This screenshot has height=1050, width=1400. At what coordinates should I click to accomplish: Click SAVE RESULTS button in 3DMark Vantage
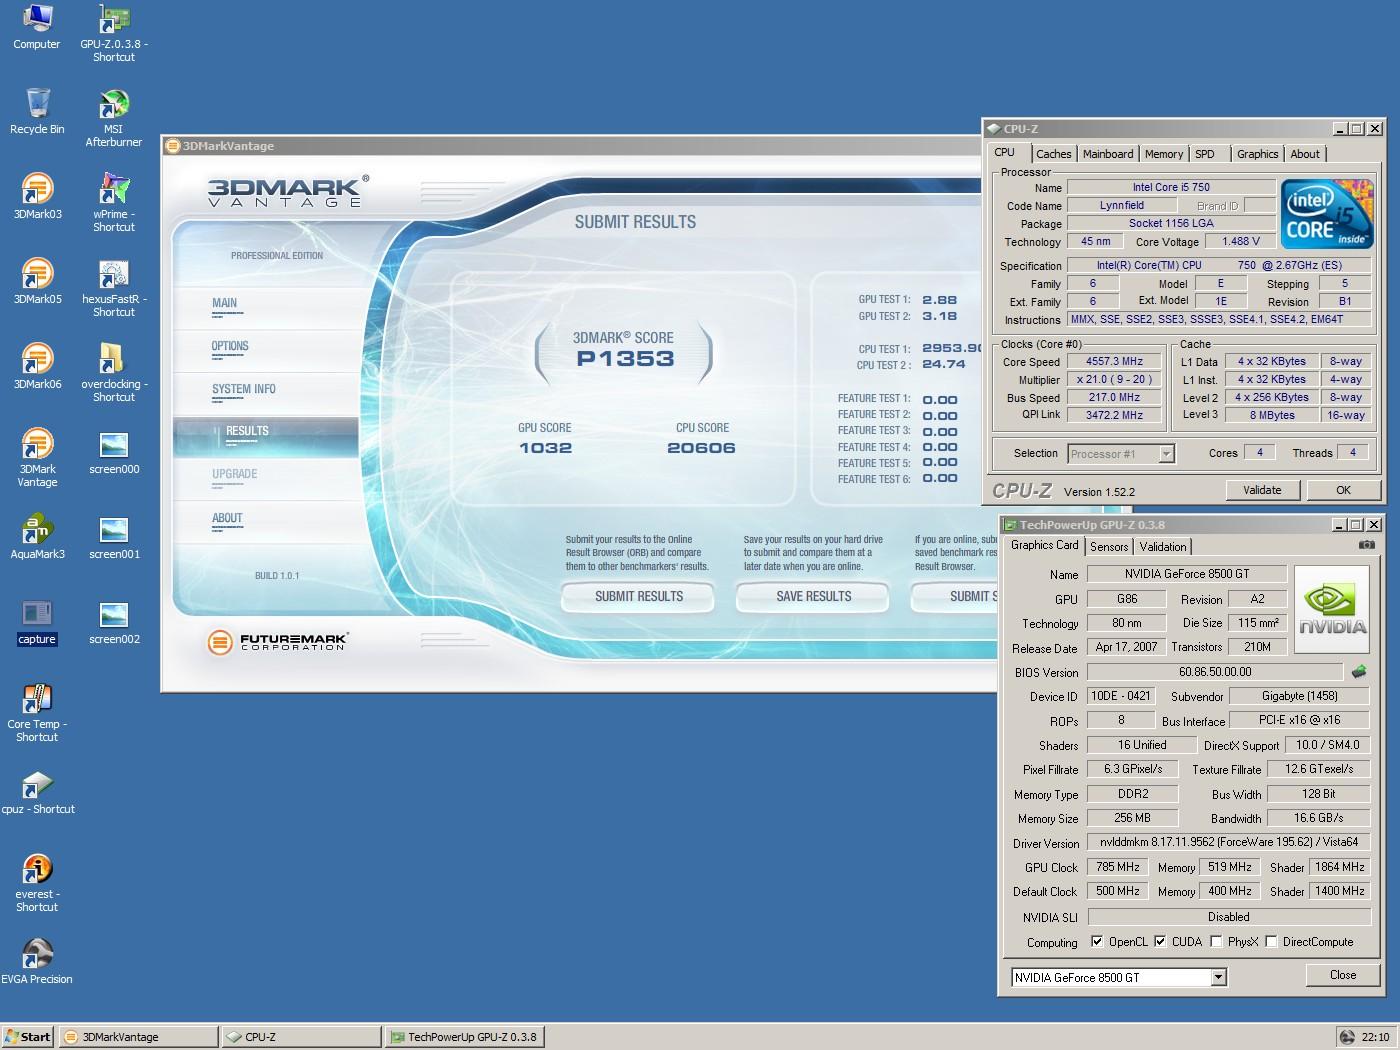coord(813,597)
